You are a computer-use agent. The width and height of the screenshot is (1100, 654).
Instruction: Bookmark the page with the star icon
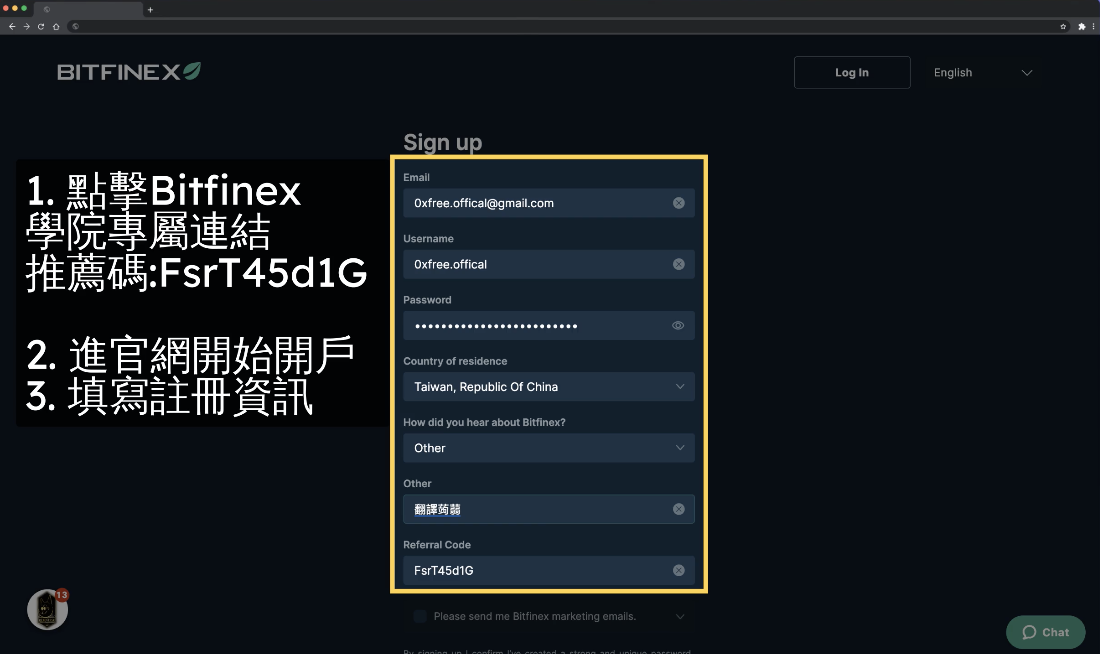(1063, 27)
